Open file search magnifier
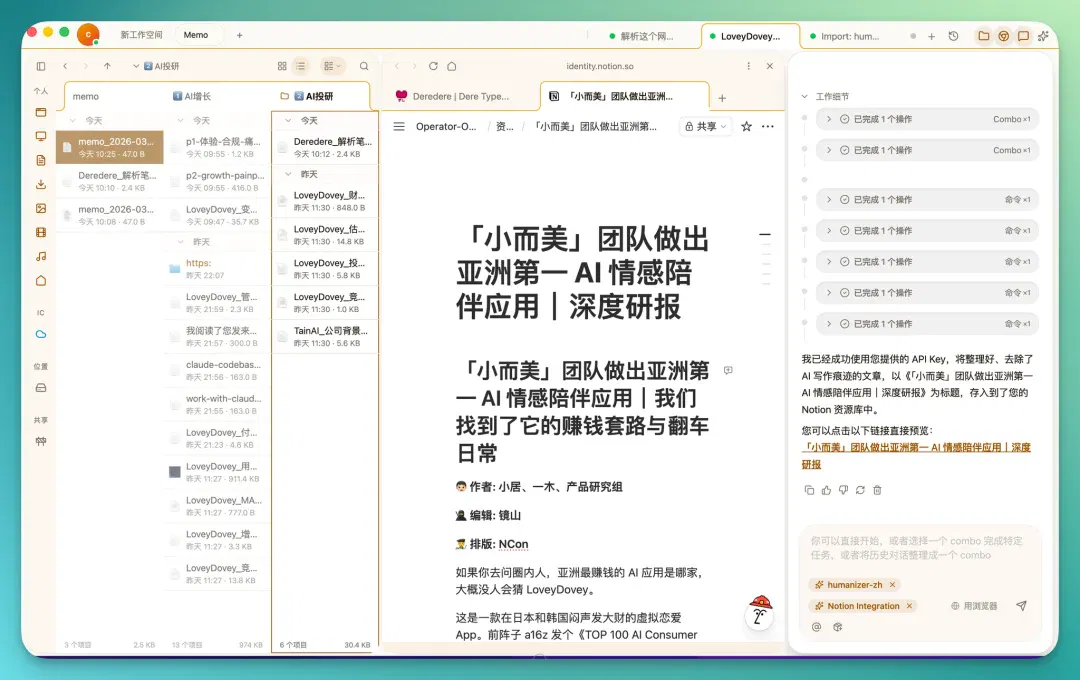 pos(364,66)
